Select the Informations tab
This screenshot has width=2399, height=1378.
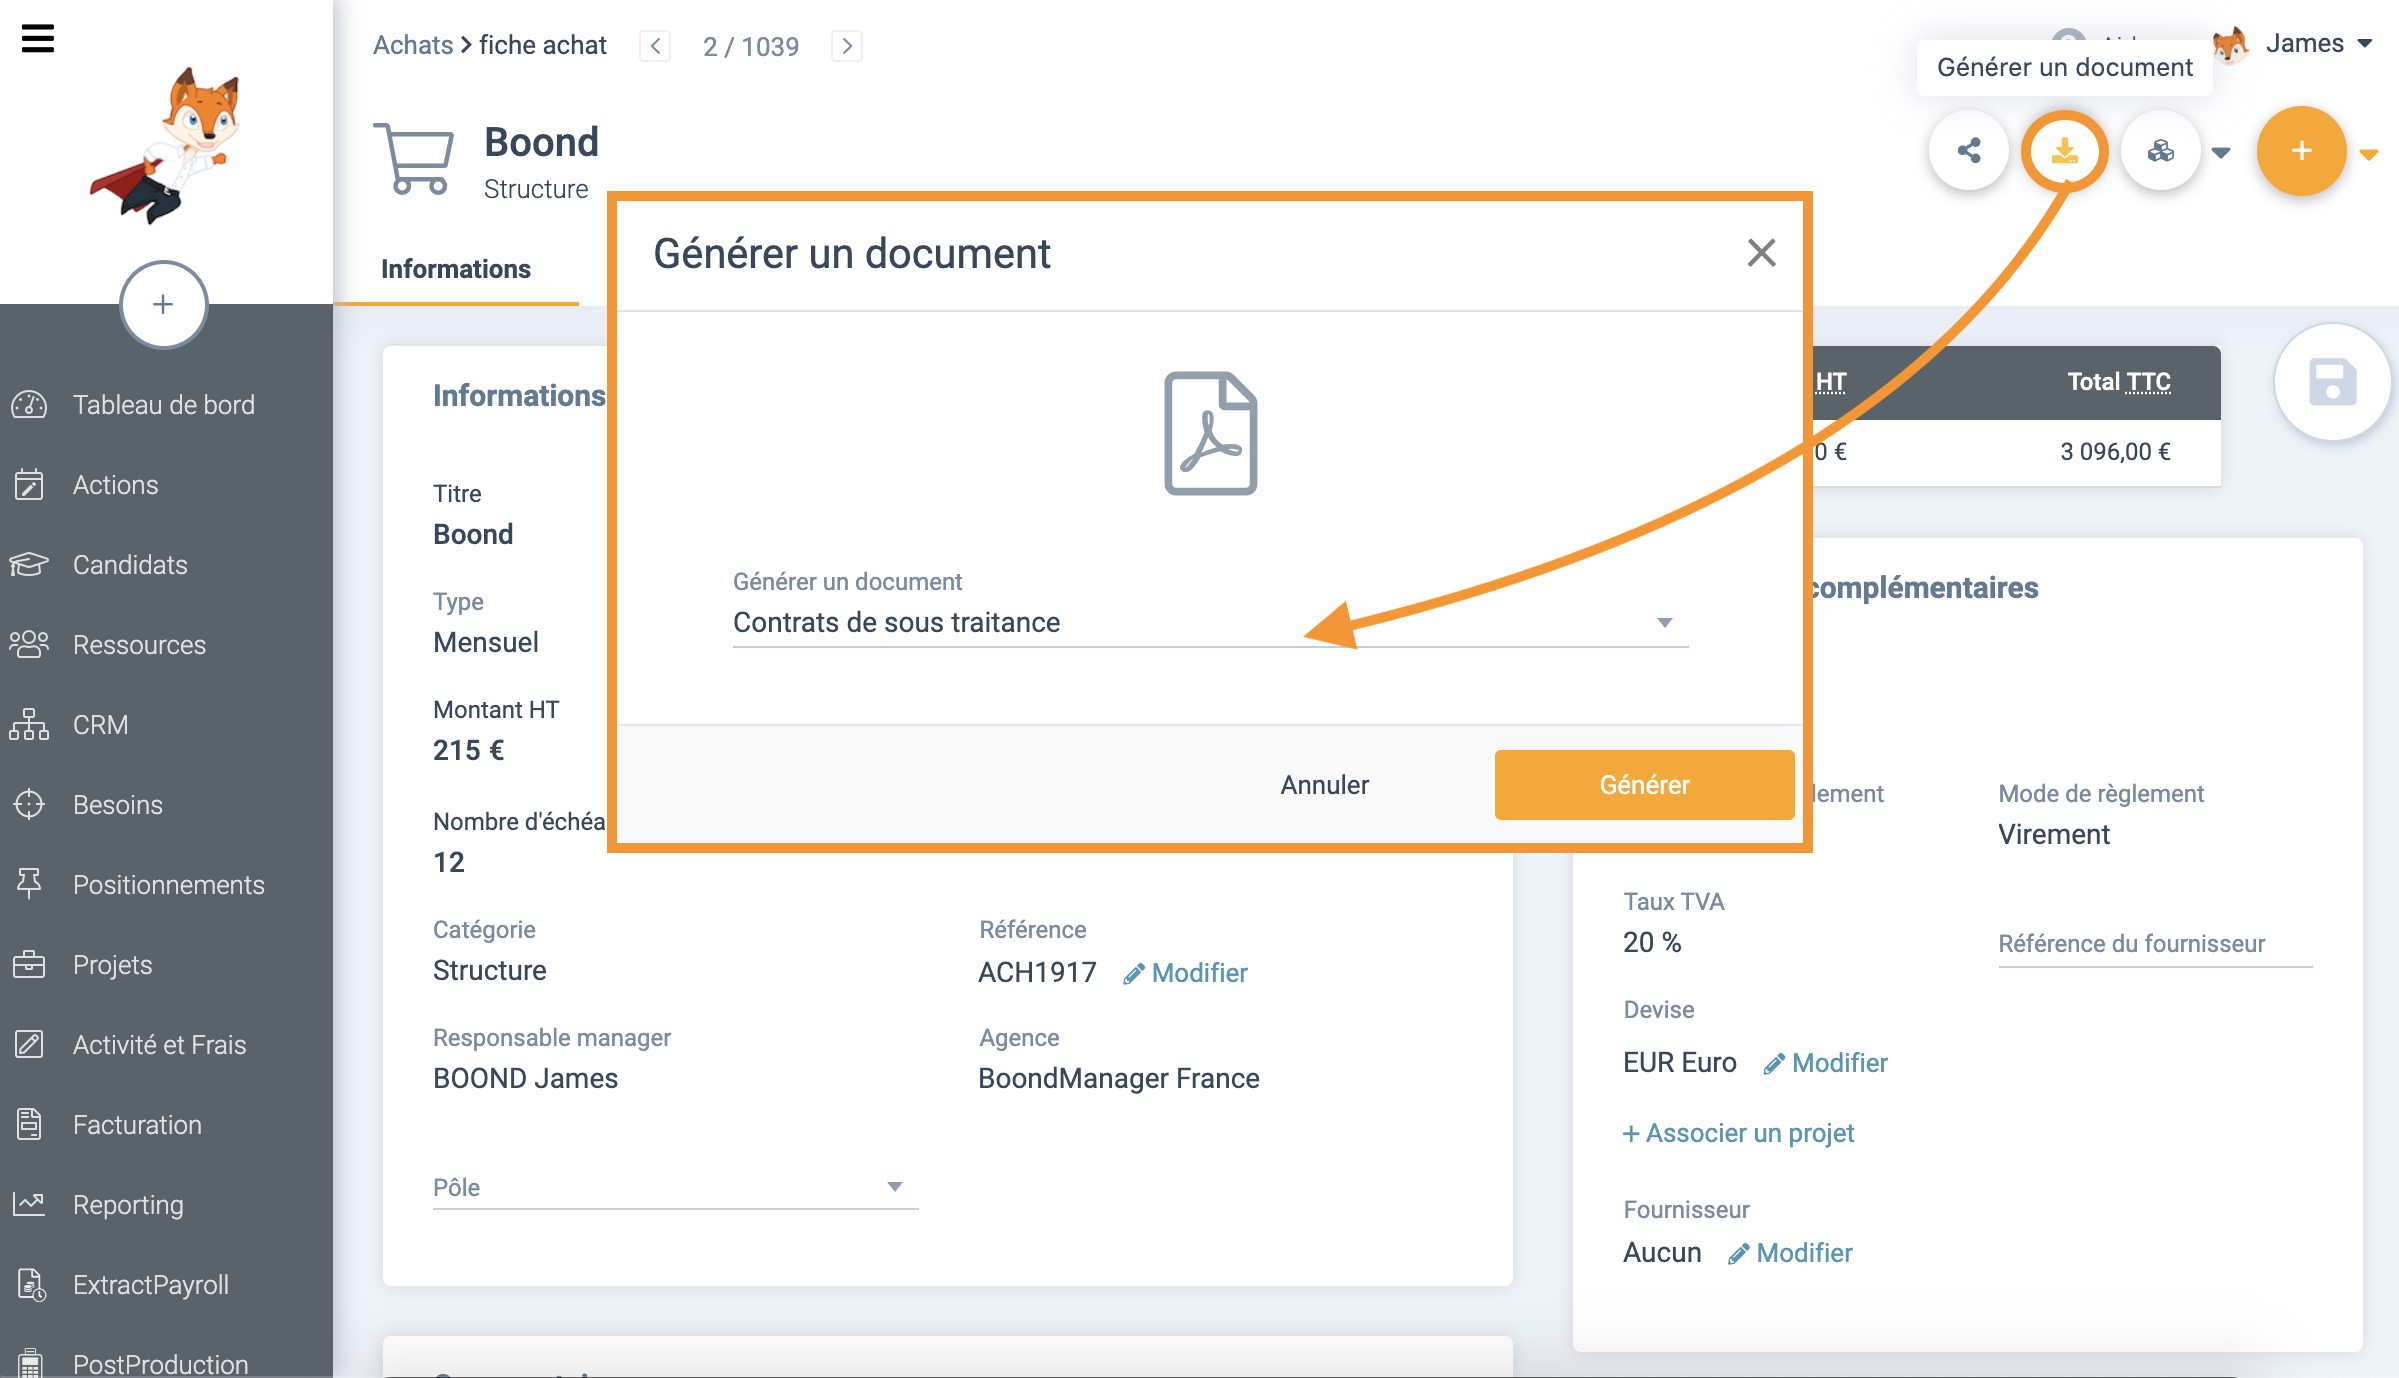tap(456, 269)
